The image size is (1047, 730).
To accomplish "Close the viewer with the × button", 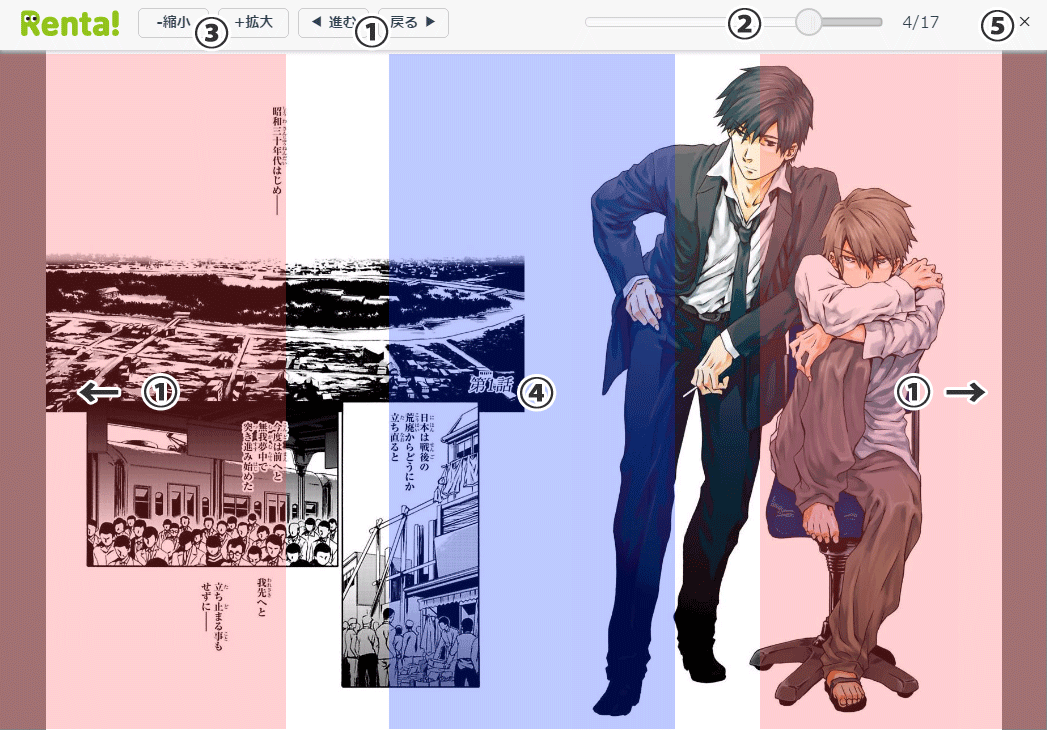I will (1025, 22).
